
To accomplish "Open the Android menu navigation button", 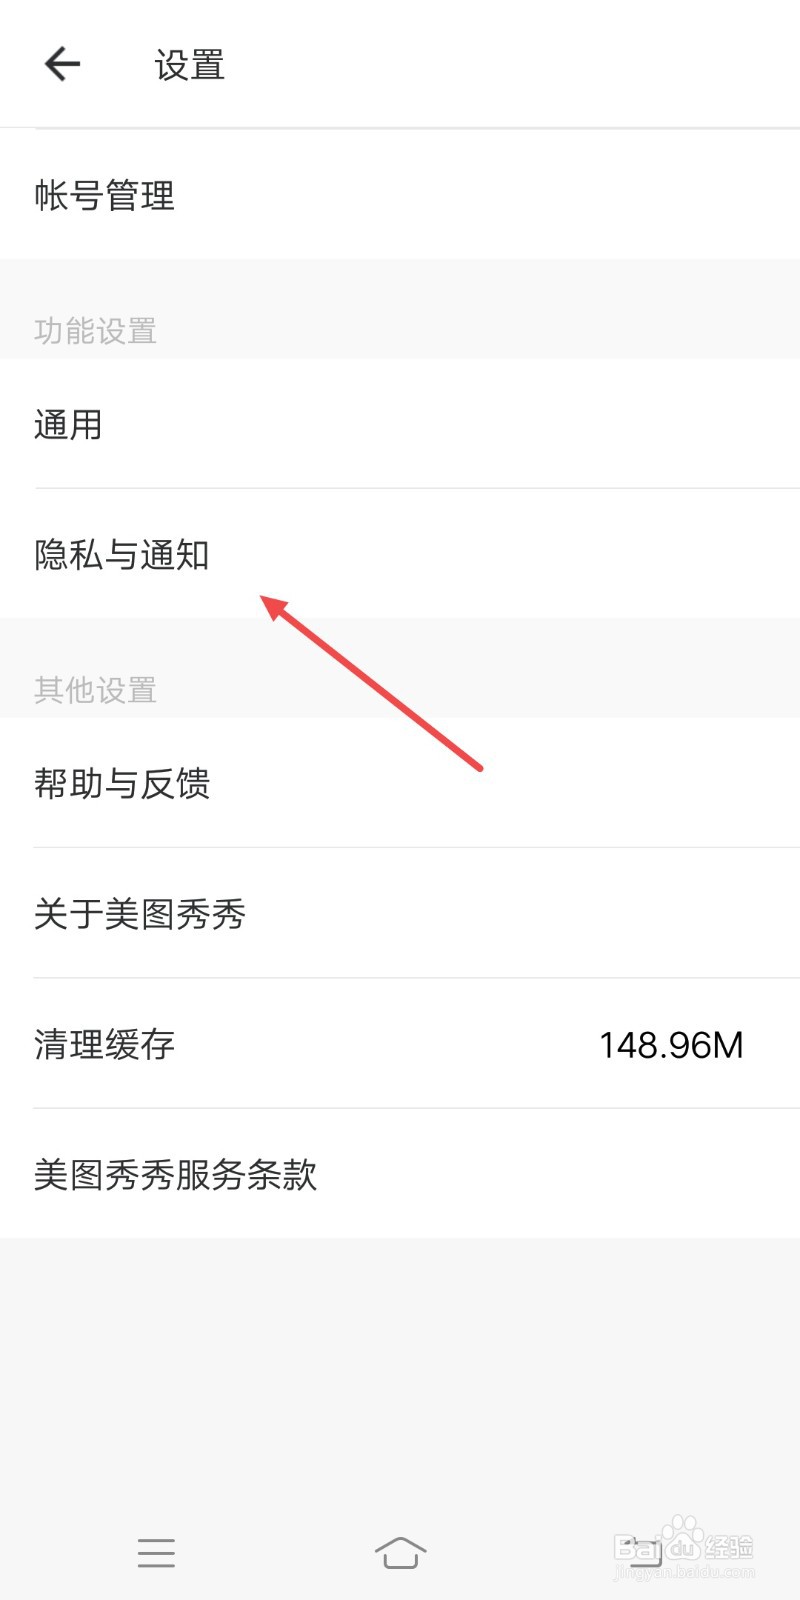I will tap(156, 1553).
